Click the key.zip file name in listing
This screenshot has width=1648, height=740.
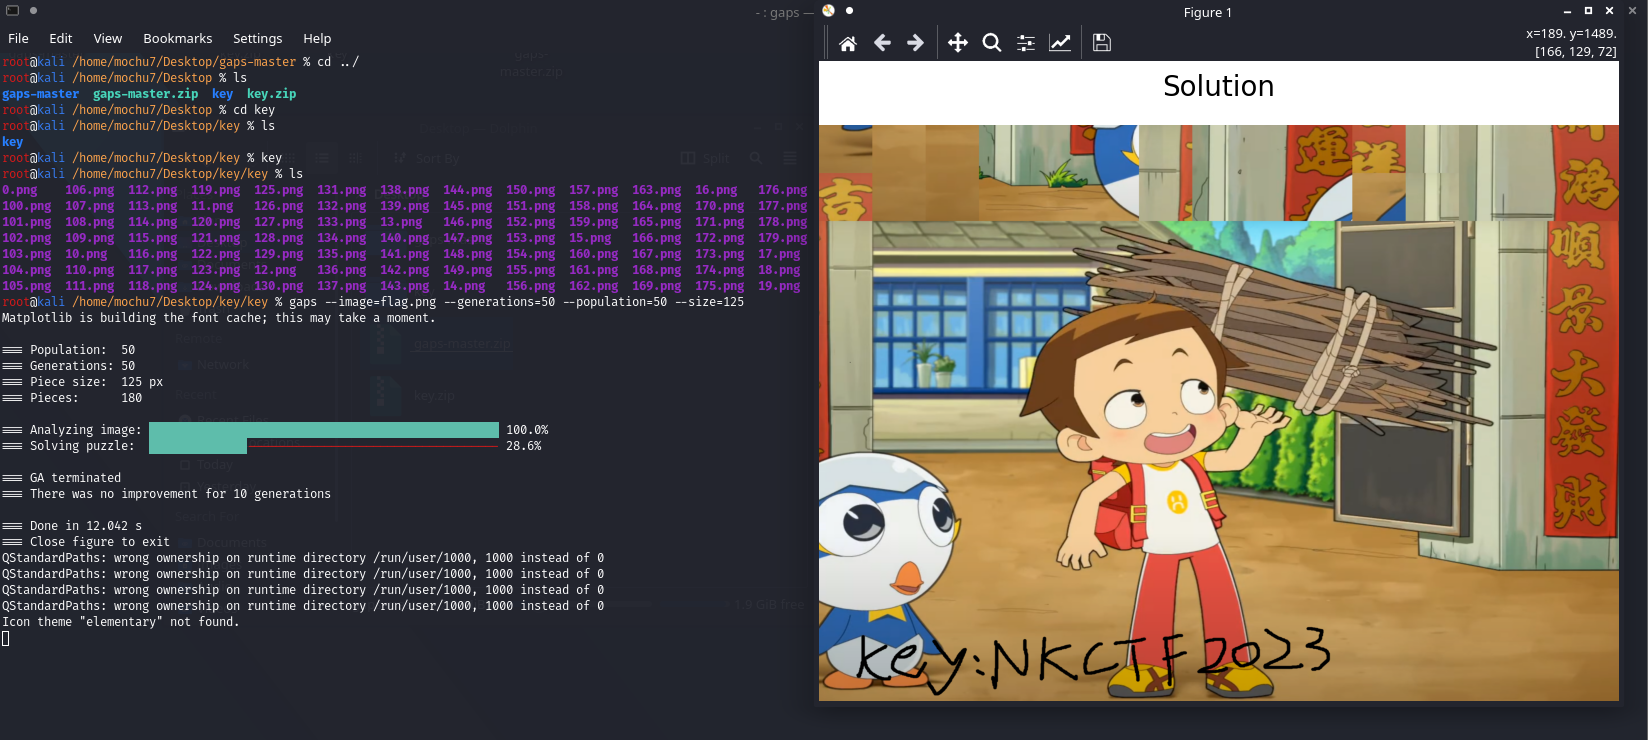click(x=272, y=94)
